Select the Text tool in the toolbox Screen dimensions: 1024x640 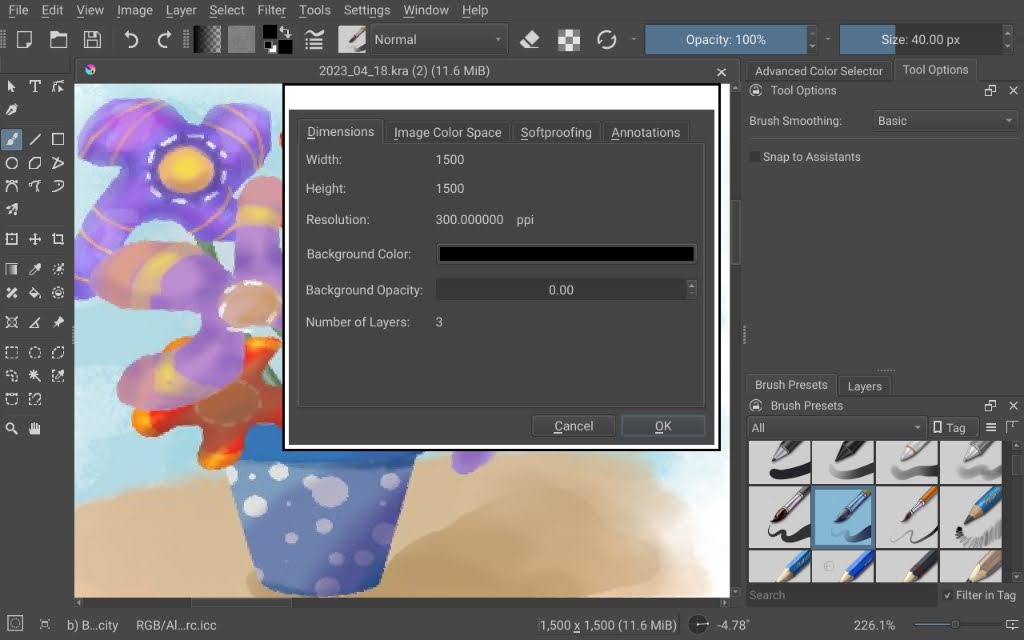point(35,86)
